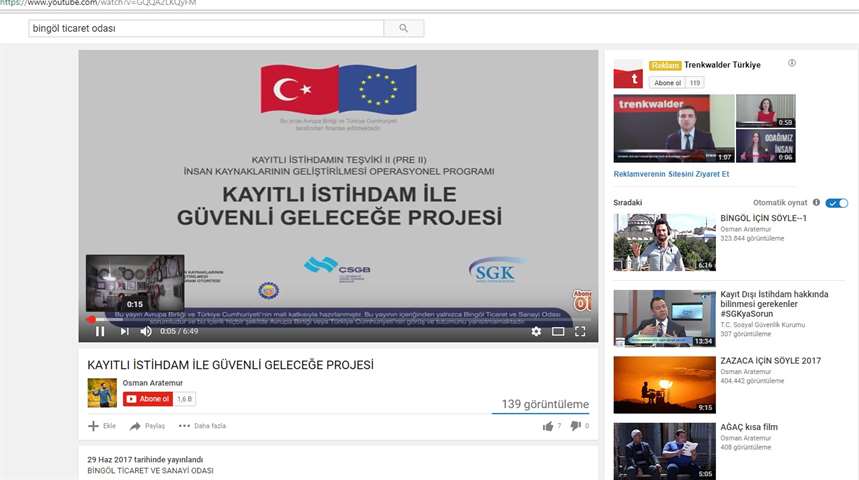
Task: Click the search magnifier button
Action: tap(404, 28)
